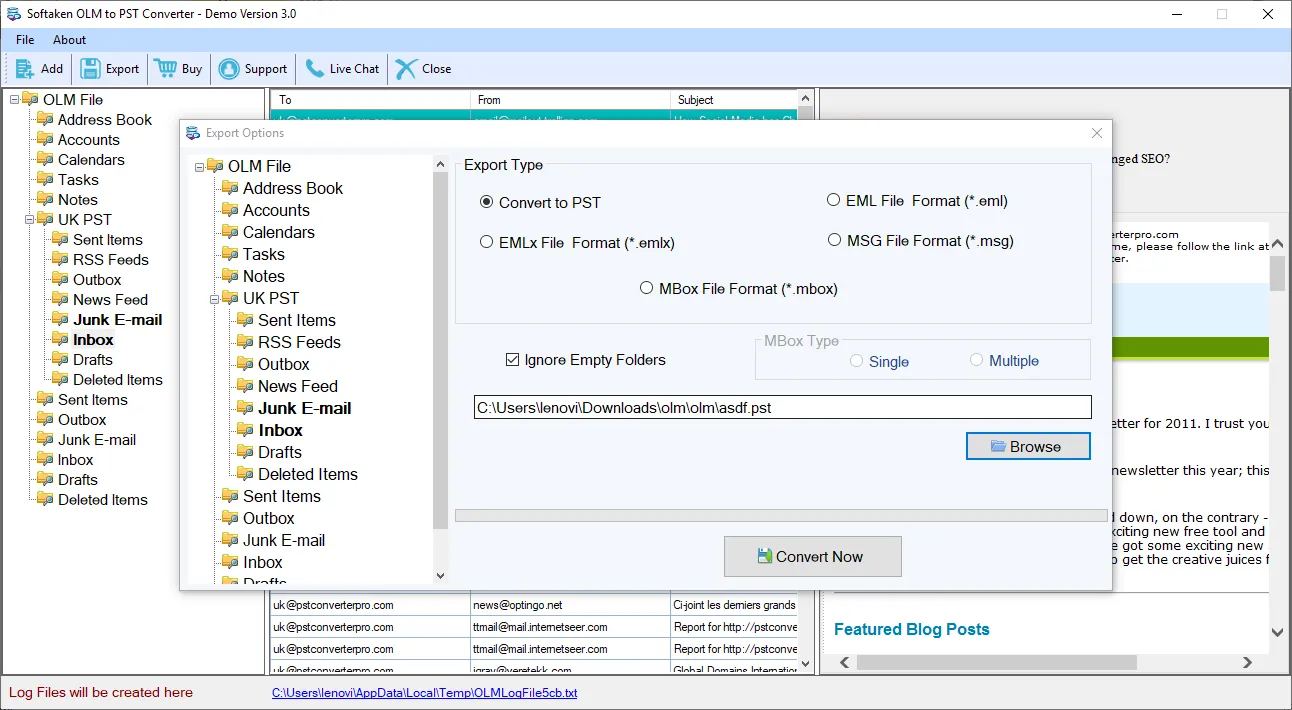Click the preview pane horizontal scrollbar thumb

point(997,662)
